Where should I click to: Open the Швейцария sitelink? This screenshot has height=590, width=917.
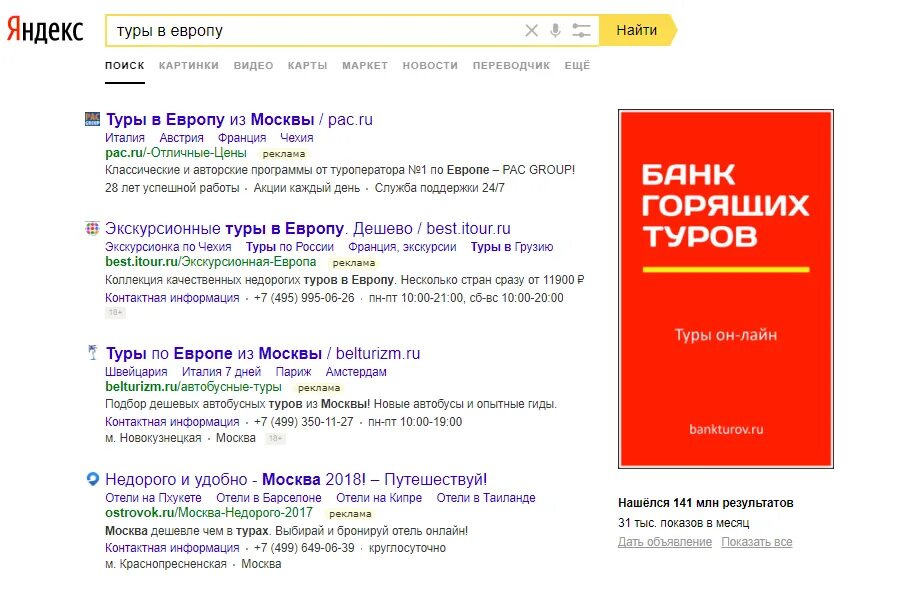[136, 372]
